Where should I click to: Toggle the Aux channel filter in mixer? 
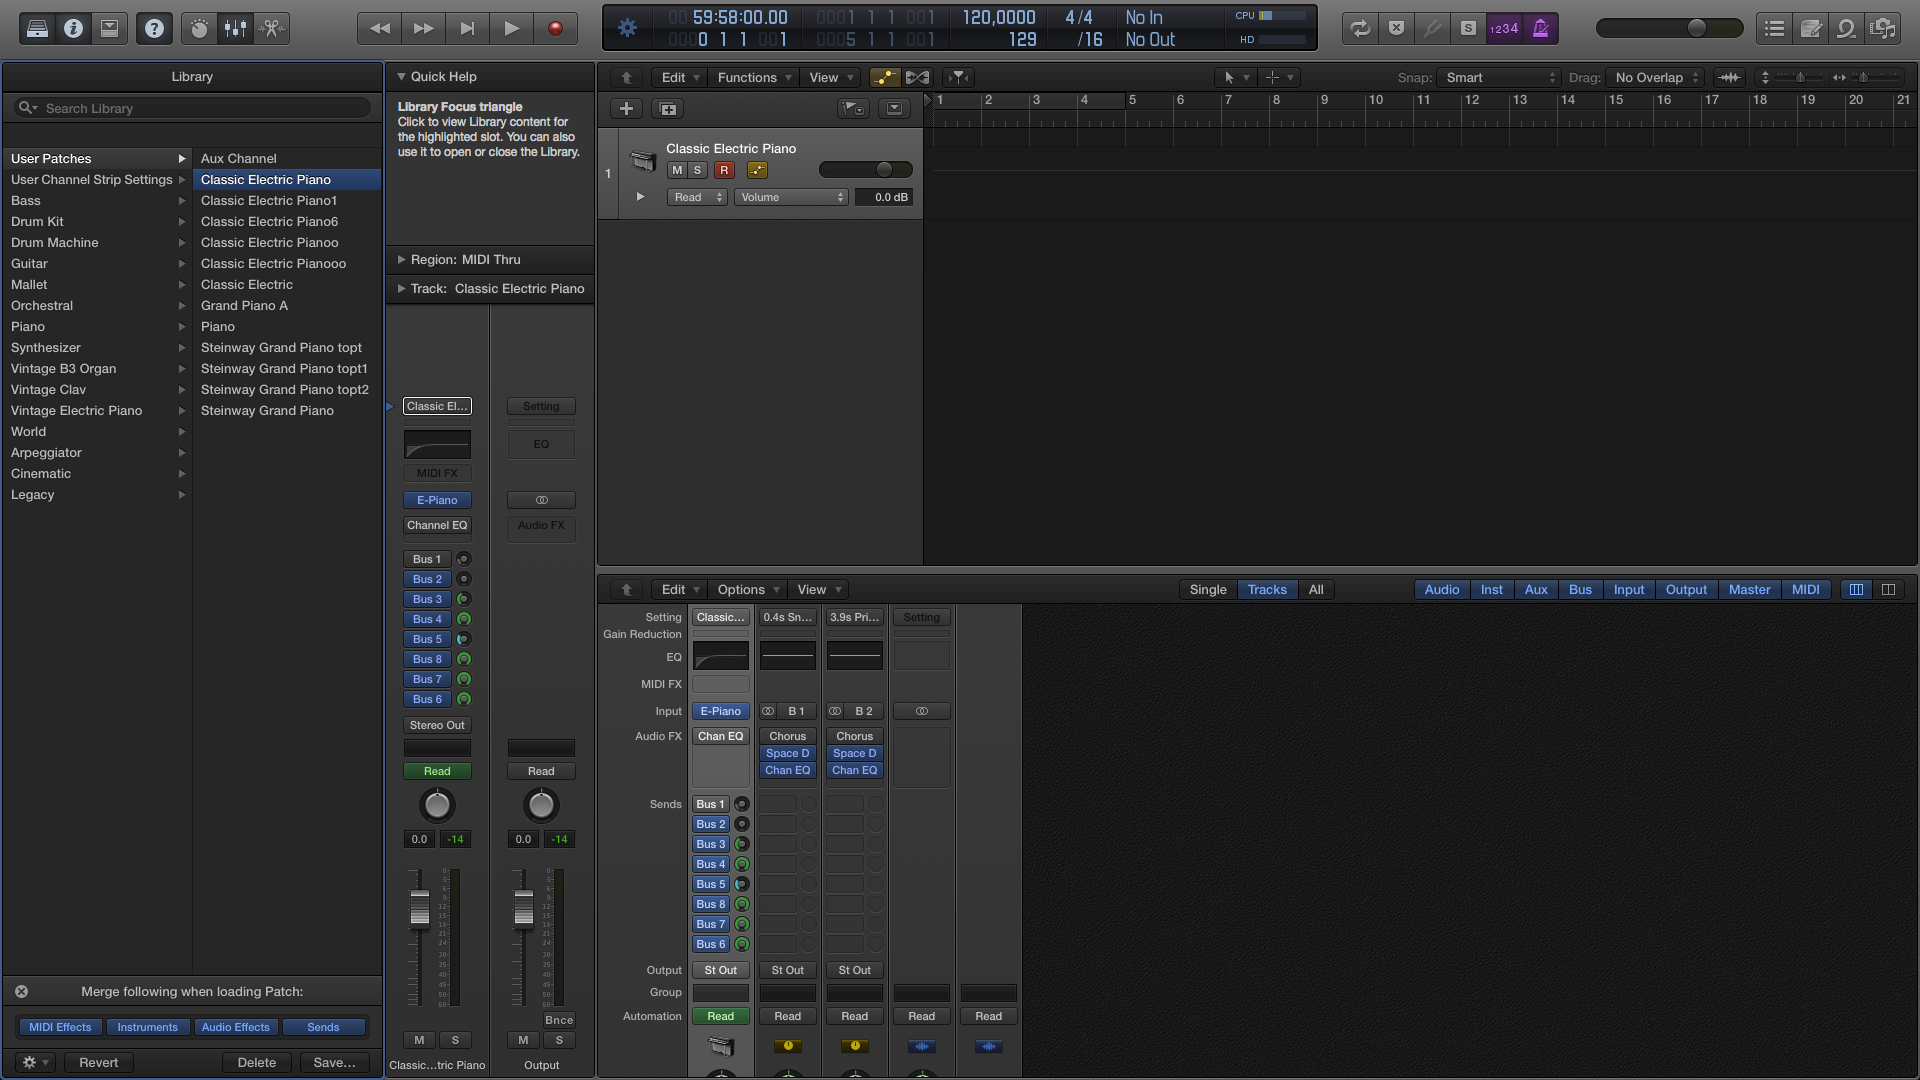click(x=1536, y=589)
